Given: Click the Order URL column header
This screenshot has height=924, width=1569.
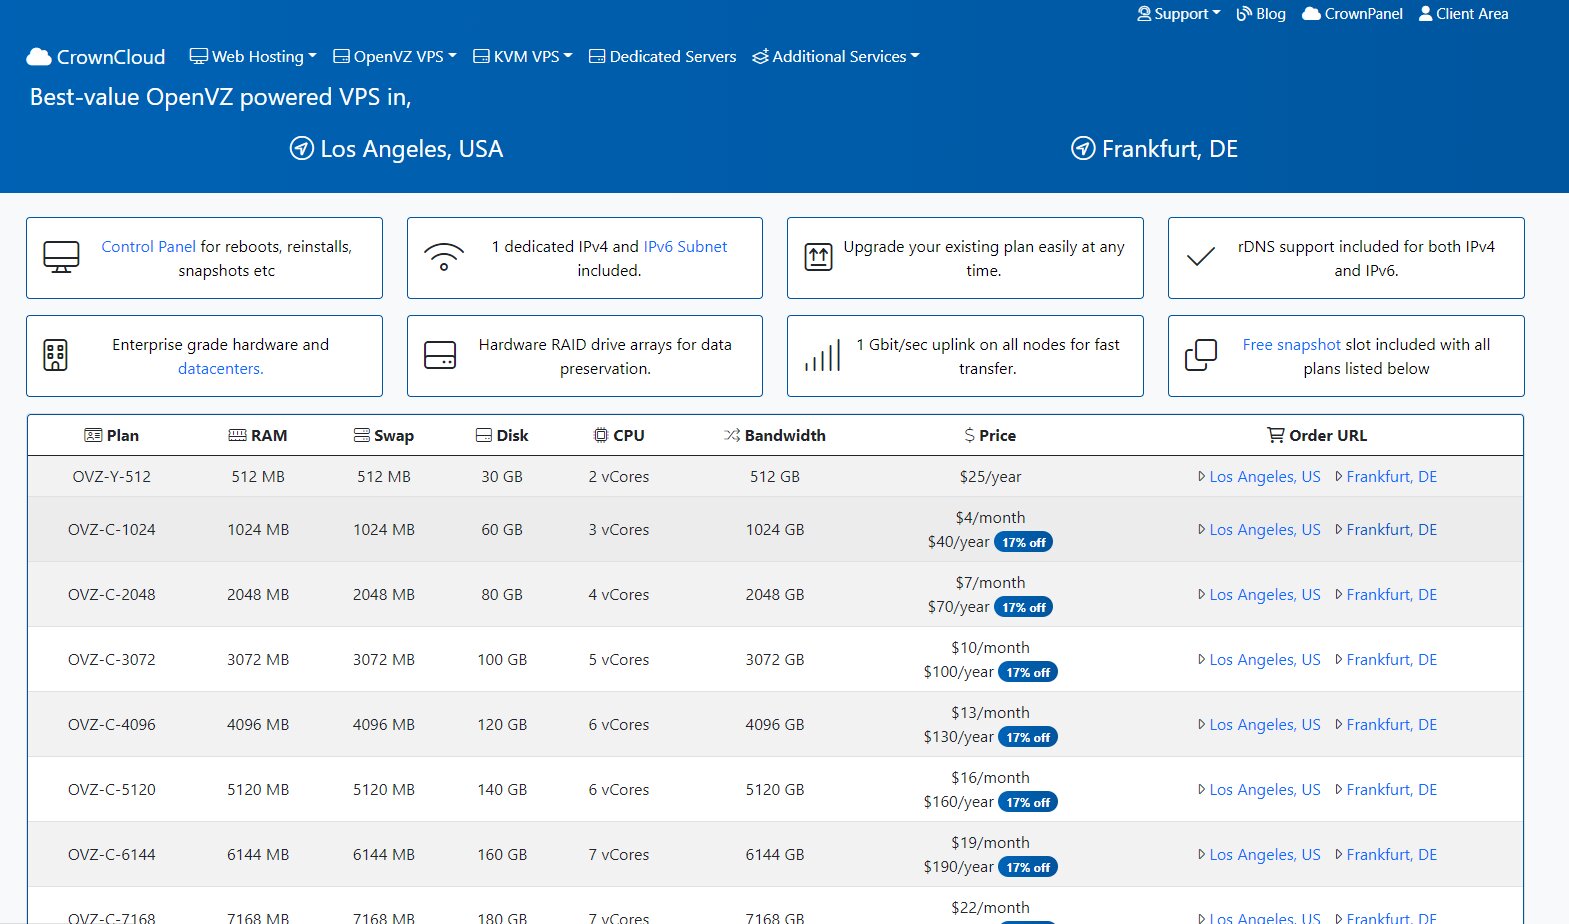Looking at the screenshot, I should pos(1317,436).
